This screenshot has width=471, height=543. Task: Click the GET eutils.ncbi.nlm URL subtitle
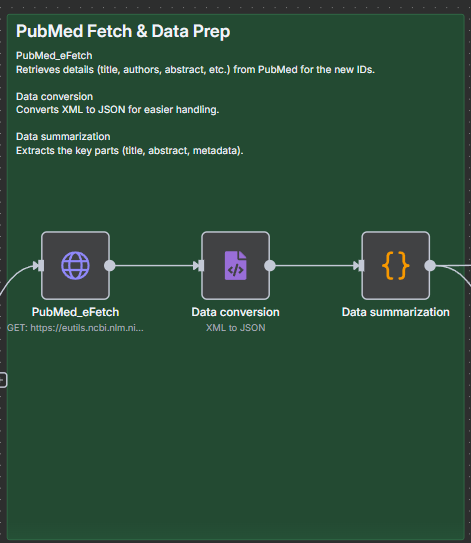(x=75, y=328)
